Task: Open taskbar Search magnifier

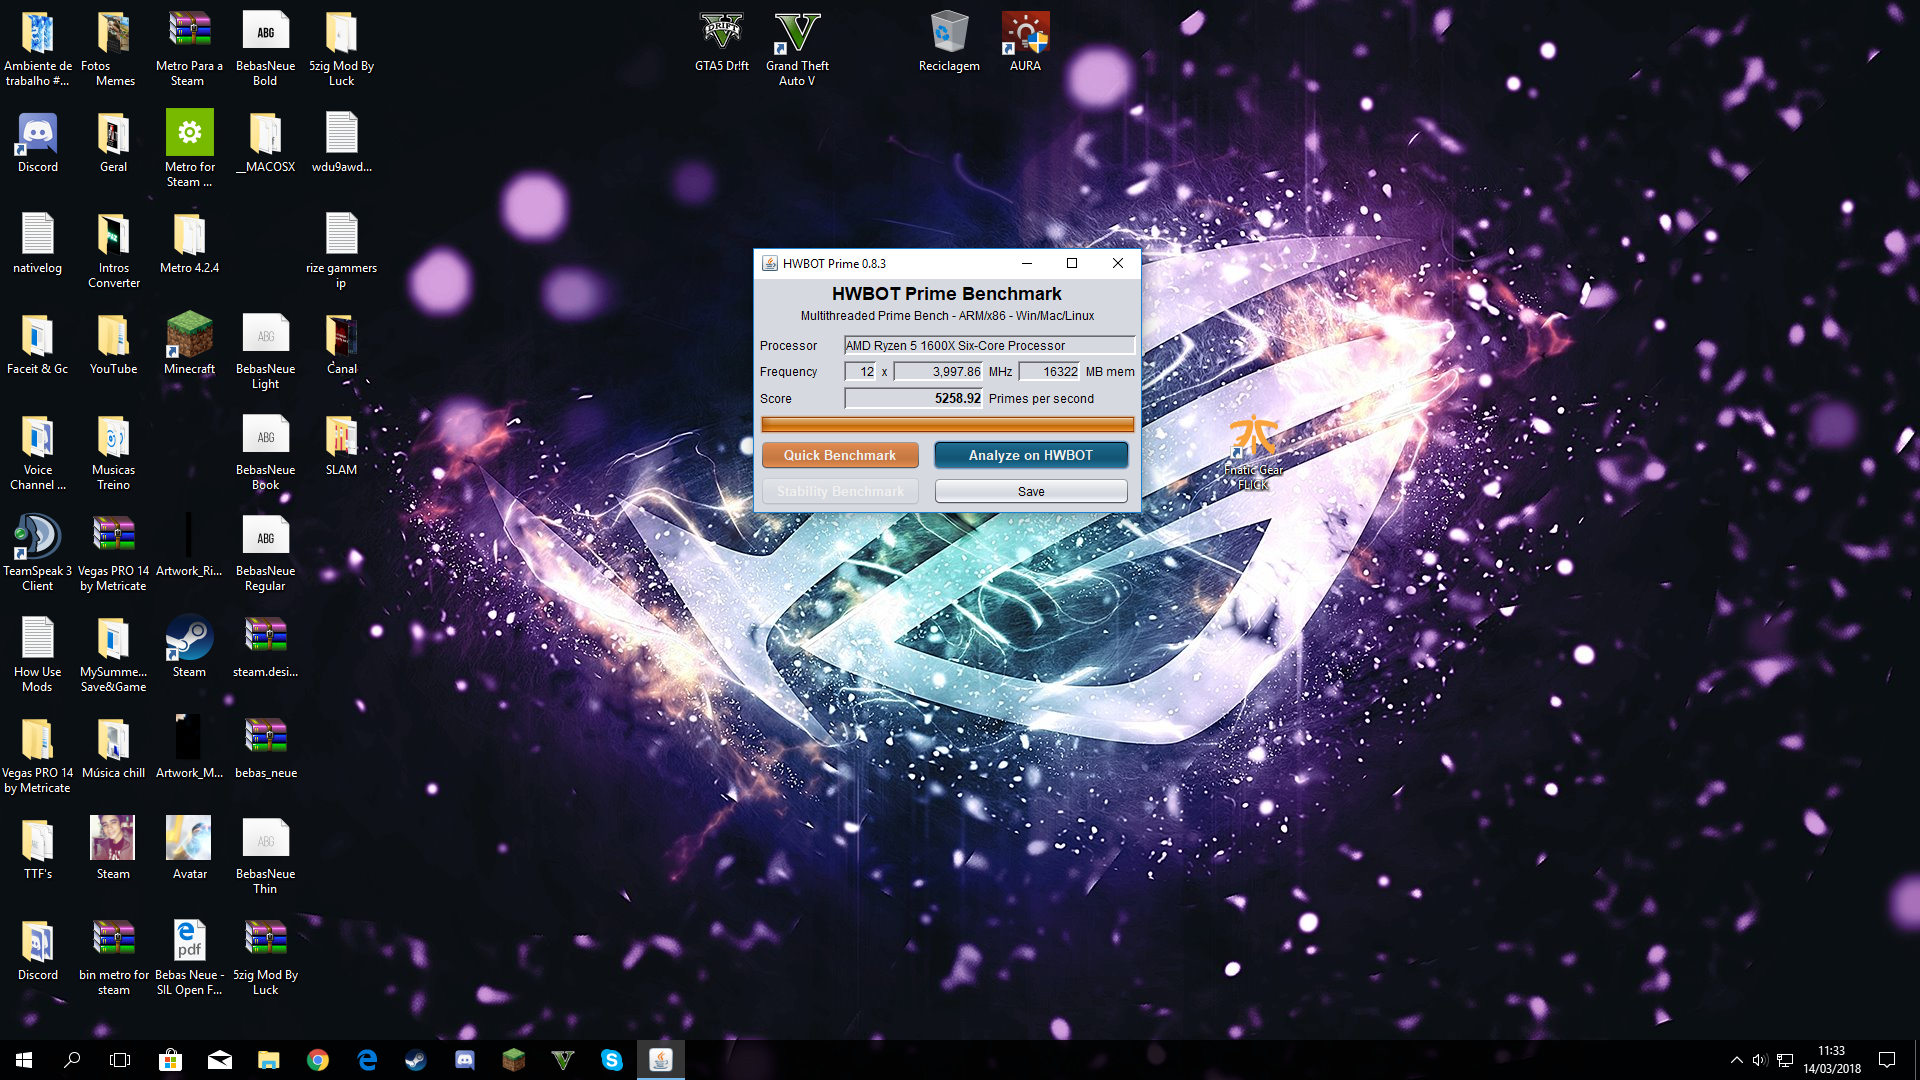Action: 72,1060
